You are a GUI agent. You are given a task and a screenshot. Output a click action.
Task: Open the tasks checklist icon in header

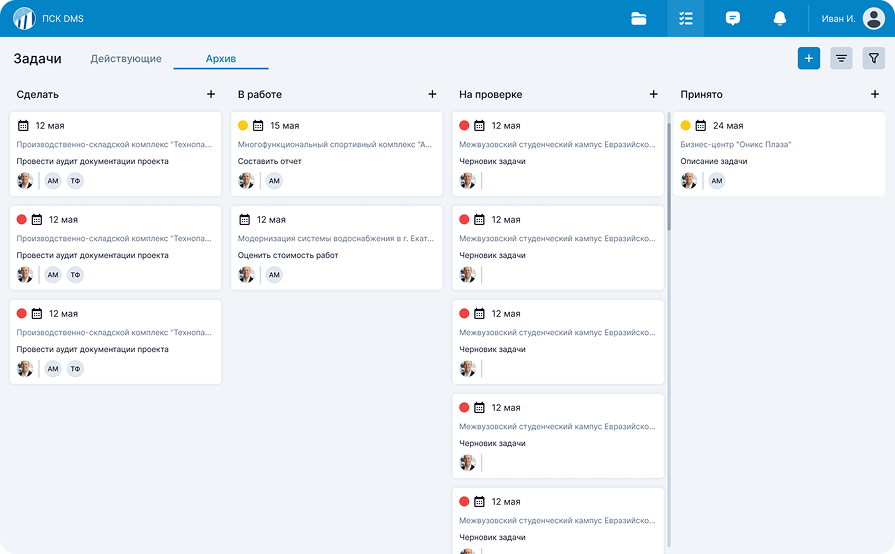coord(685,18)
